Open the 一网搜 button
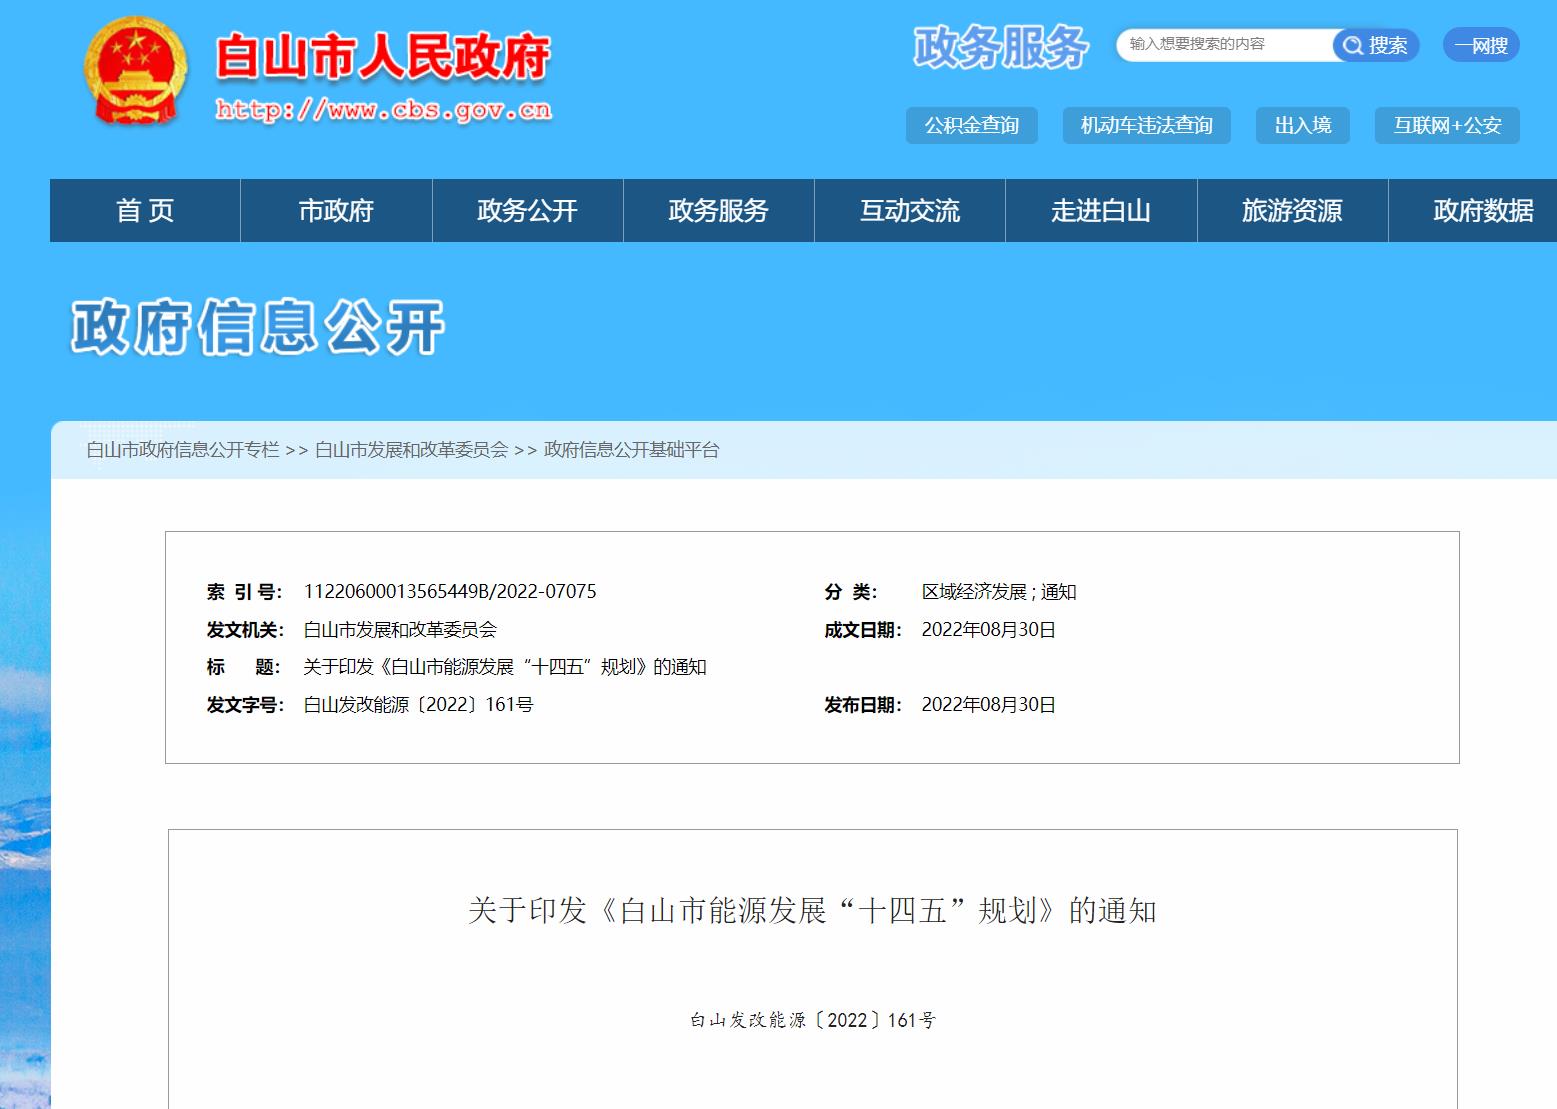Screen dimensions: 1557x1109 coord(1480,45)
